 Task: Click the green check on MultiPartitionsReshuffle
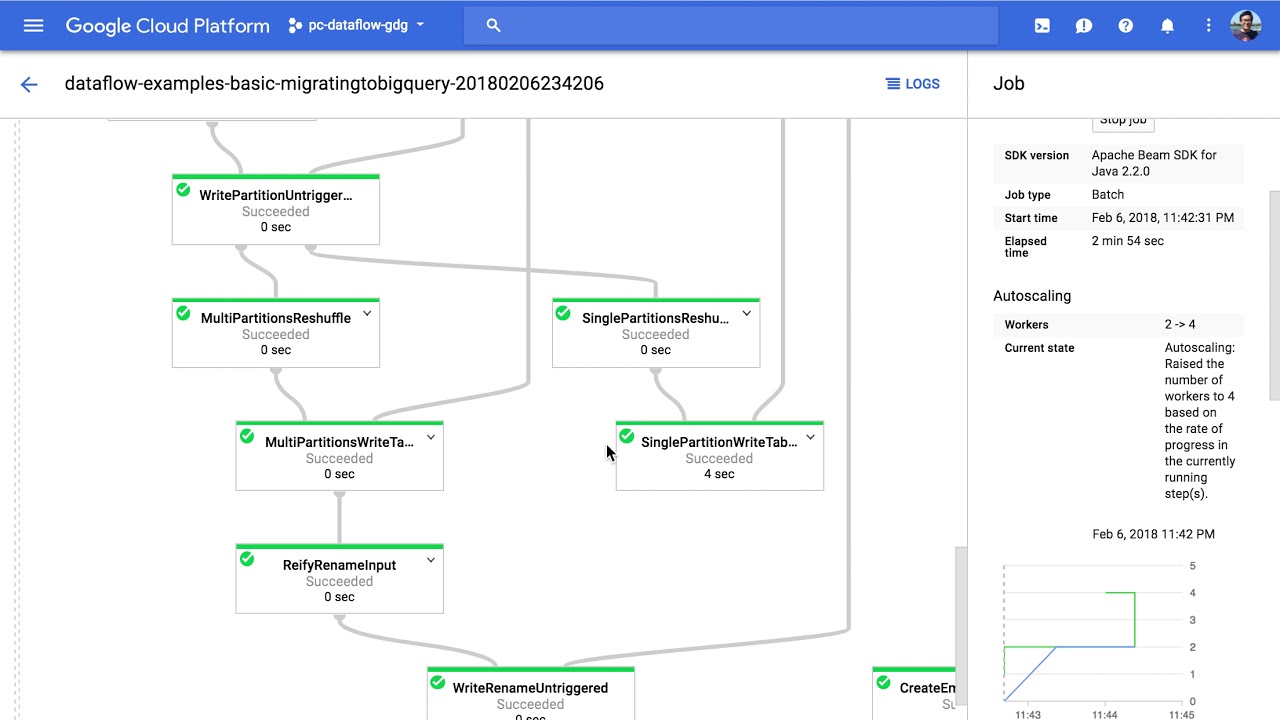(183, 313)
